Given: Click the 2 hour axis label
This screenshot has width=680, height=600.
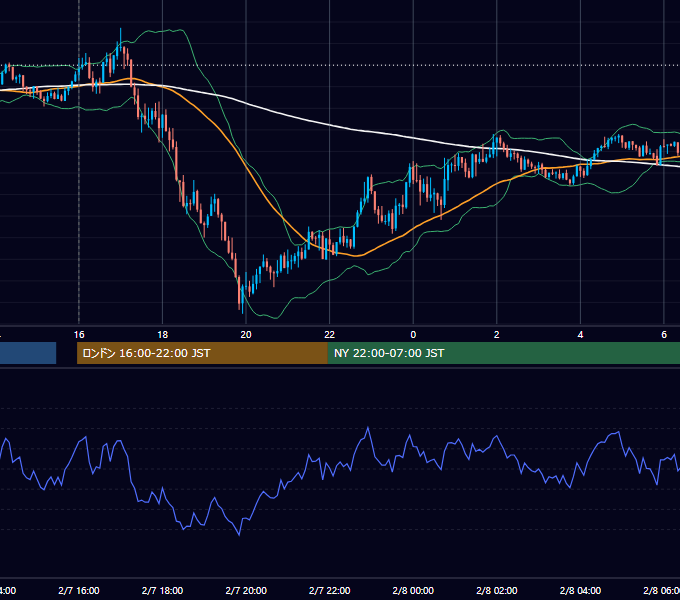Looking at the screenshot, I should click(x=497, y=335).
